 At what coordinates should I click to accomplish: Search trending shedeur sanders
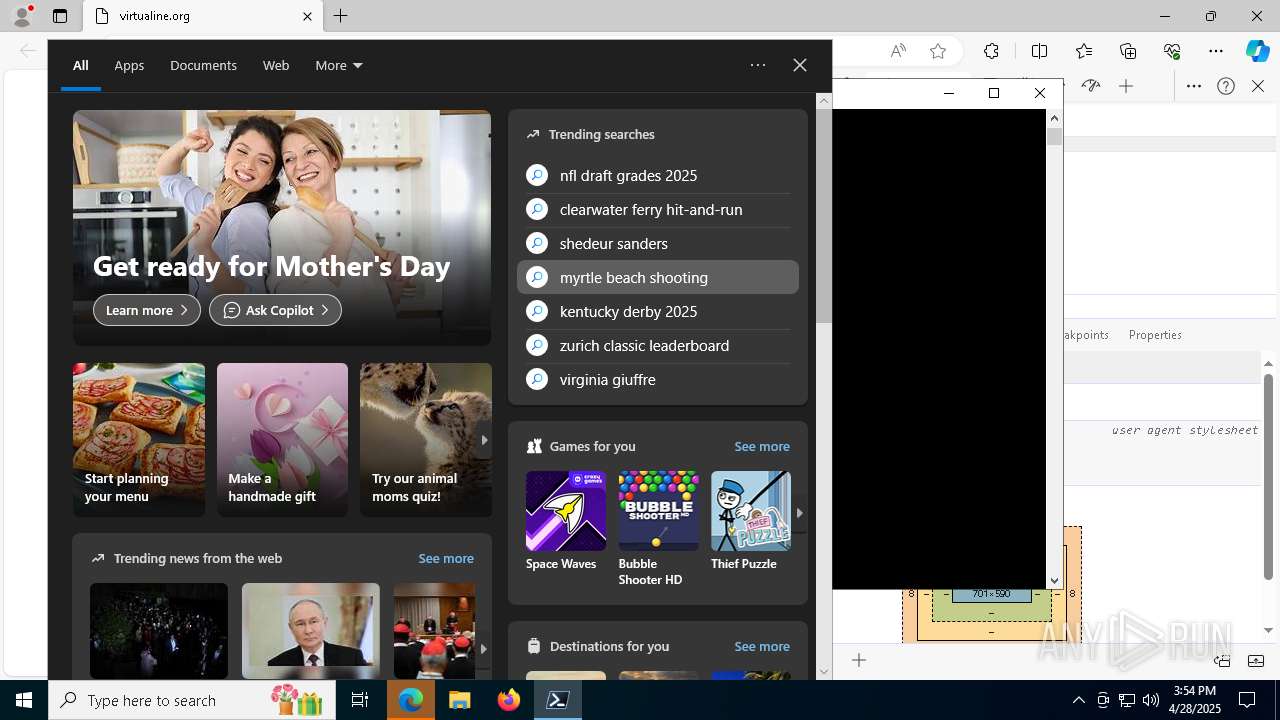[x=658, y=243]
